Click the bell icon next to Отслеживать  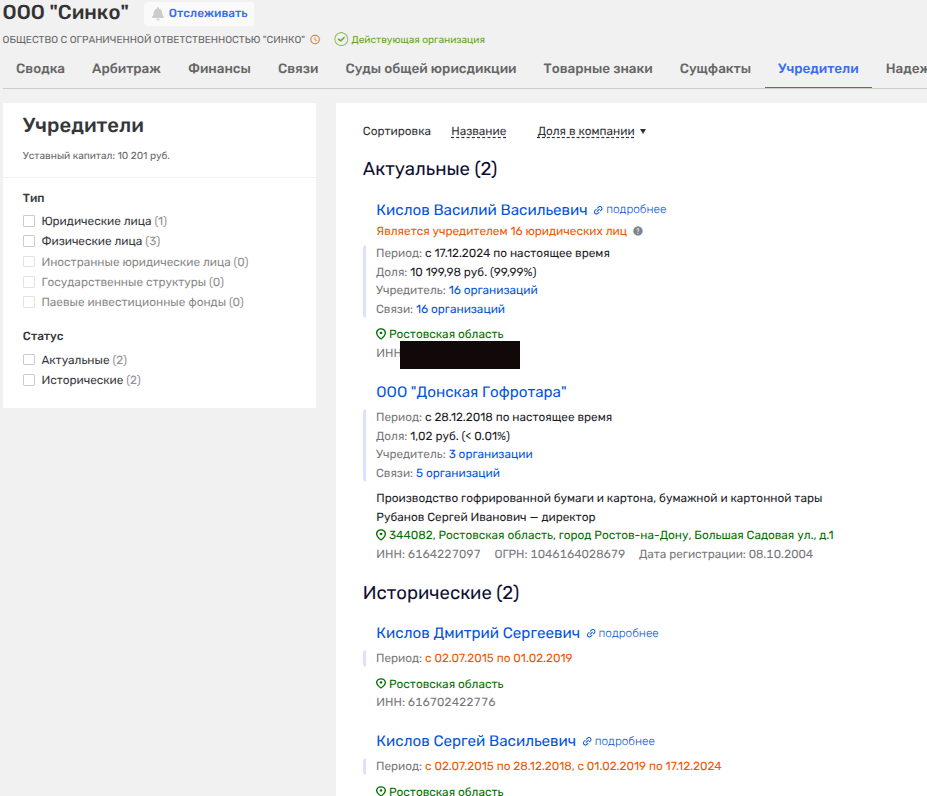(x=158, y=13)
